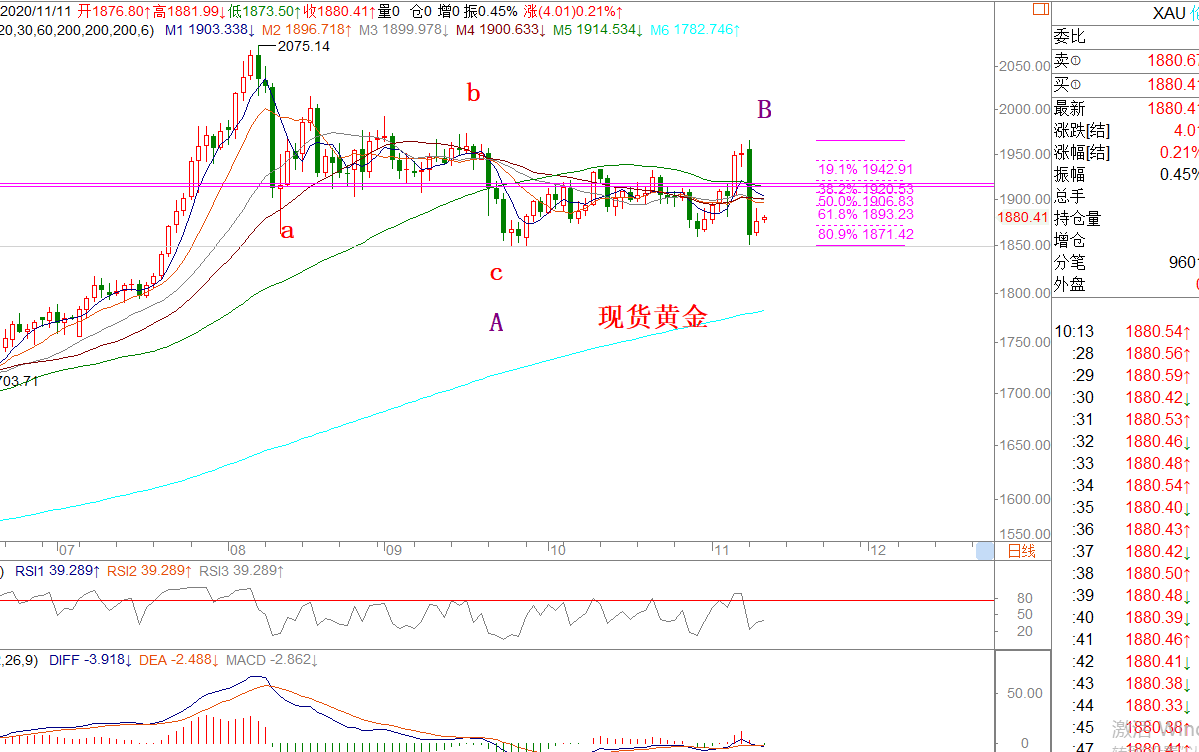
Task: Select the purple wave label 'A'
Action: (x=496, y=323)
